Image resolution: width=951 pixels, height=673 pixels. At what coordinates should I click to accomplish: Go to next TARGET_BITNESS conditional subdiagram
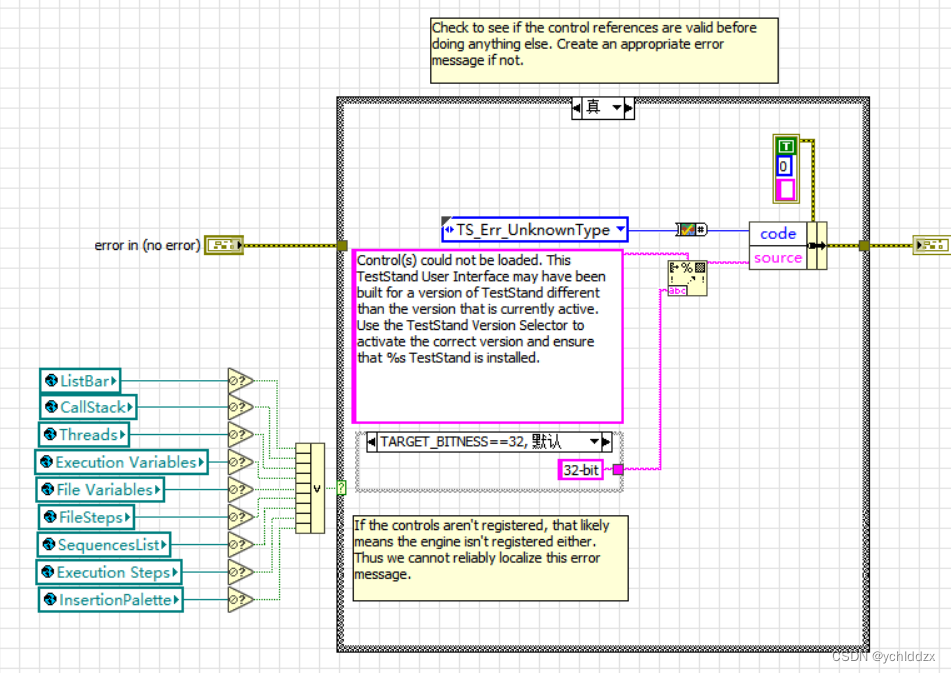click(606, 441)
